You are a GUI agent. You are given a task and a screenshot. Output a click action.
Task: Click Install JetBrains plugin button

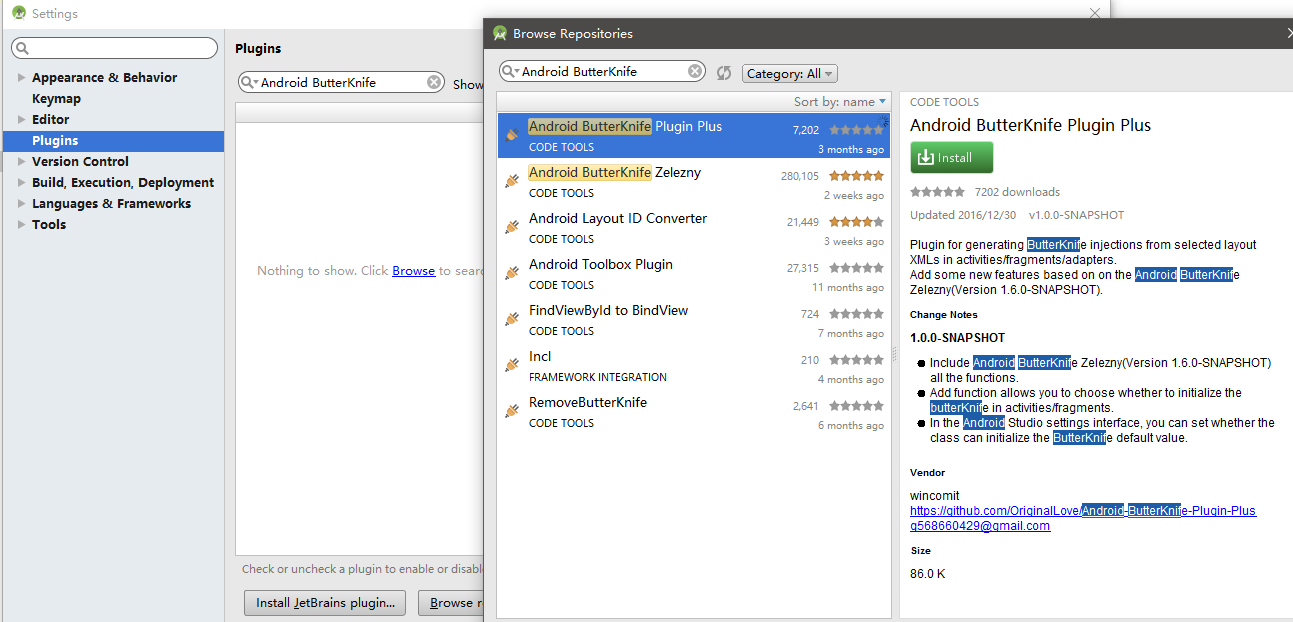pos(325,603)
